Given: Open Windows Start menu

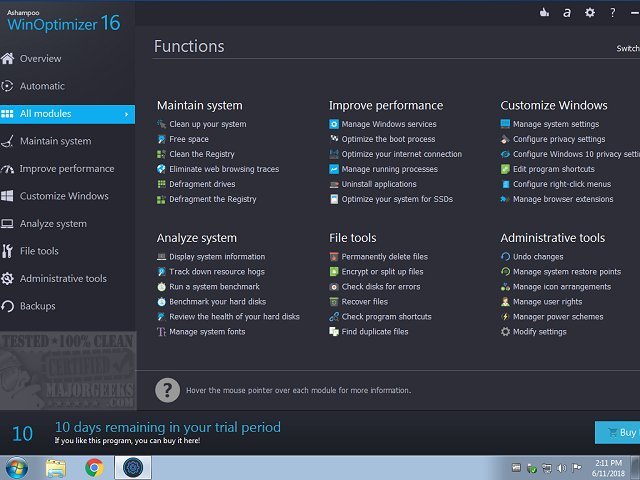Looking at the screenshot, I should coord(17,468).
